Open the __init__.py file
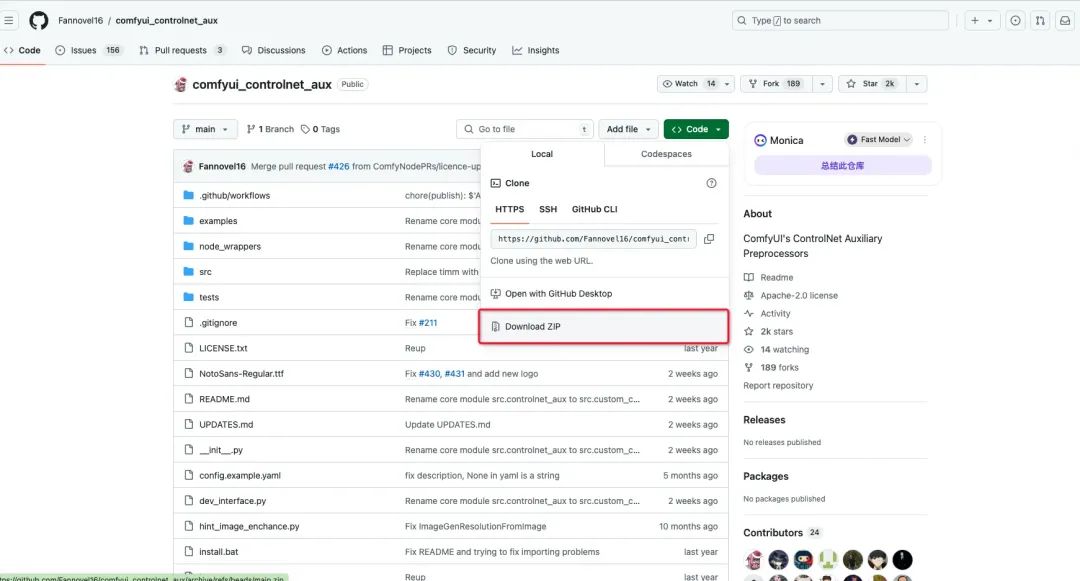Image resolution: width=1080 pixels, height=581 pixels. (x=220, y=450)
